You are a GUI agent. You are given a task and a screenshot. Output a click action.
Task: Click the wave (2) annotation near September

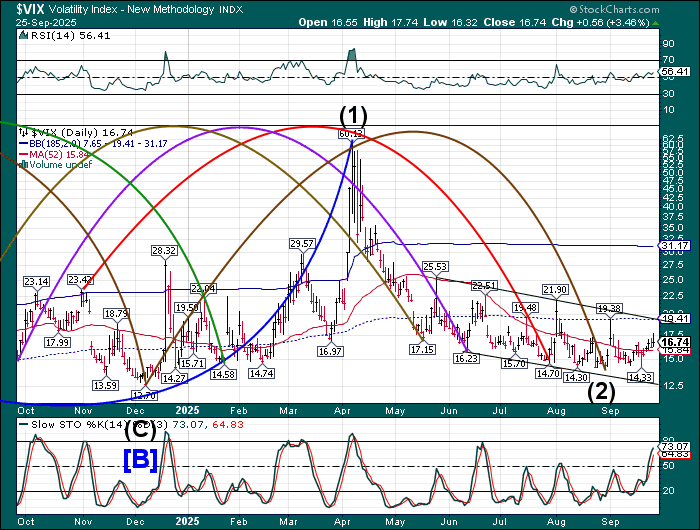(600, 389)
